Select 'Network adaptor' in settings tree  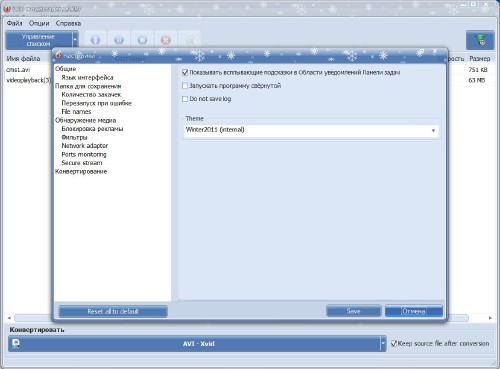click(x=85, y=146)
